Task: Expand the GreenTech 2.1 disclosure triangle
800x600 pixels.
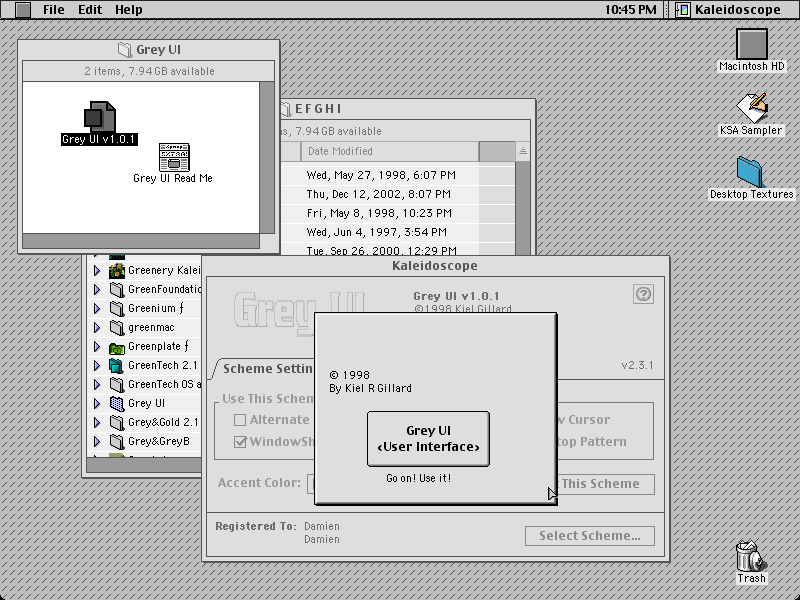Action: 97,366
